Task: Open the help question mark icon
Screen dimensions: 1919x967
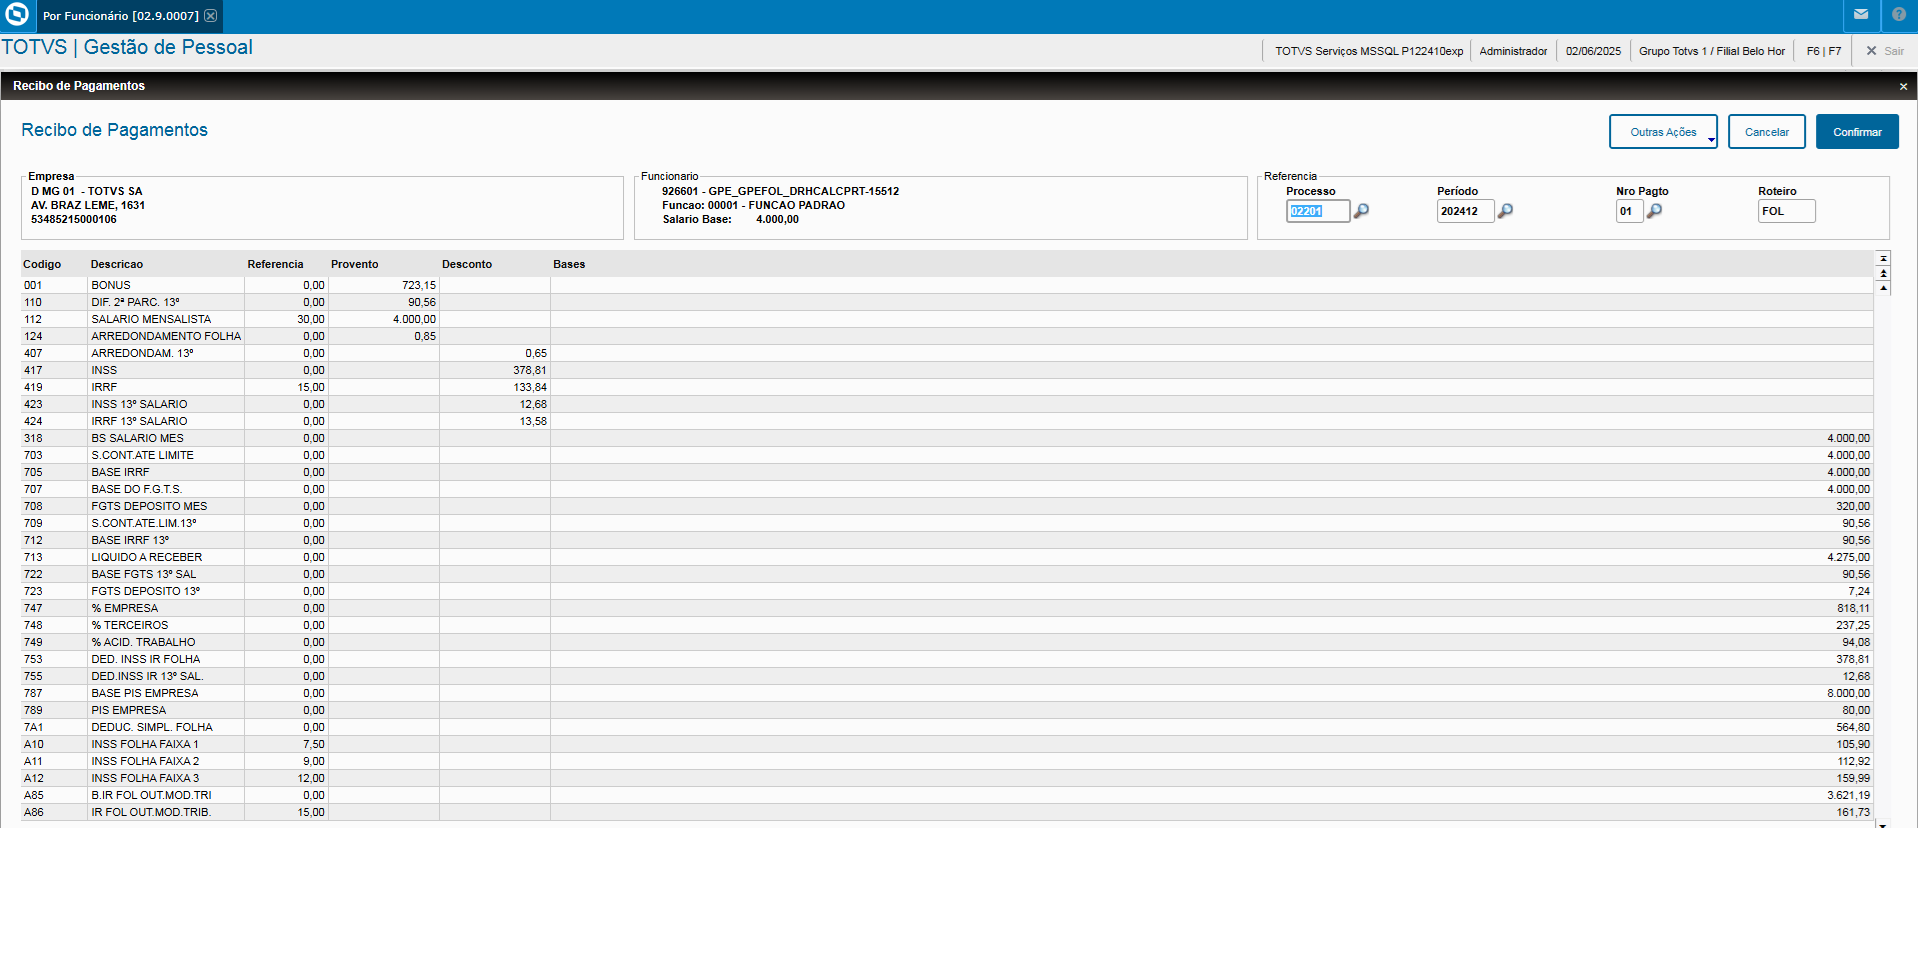Action: coord(1899,15)
